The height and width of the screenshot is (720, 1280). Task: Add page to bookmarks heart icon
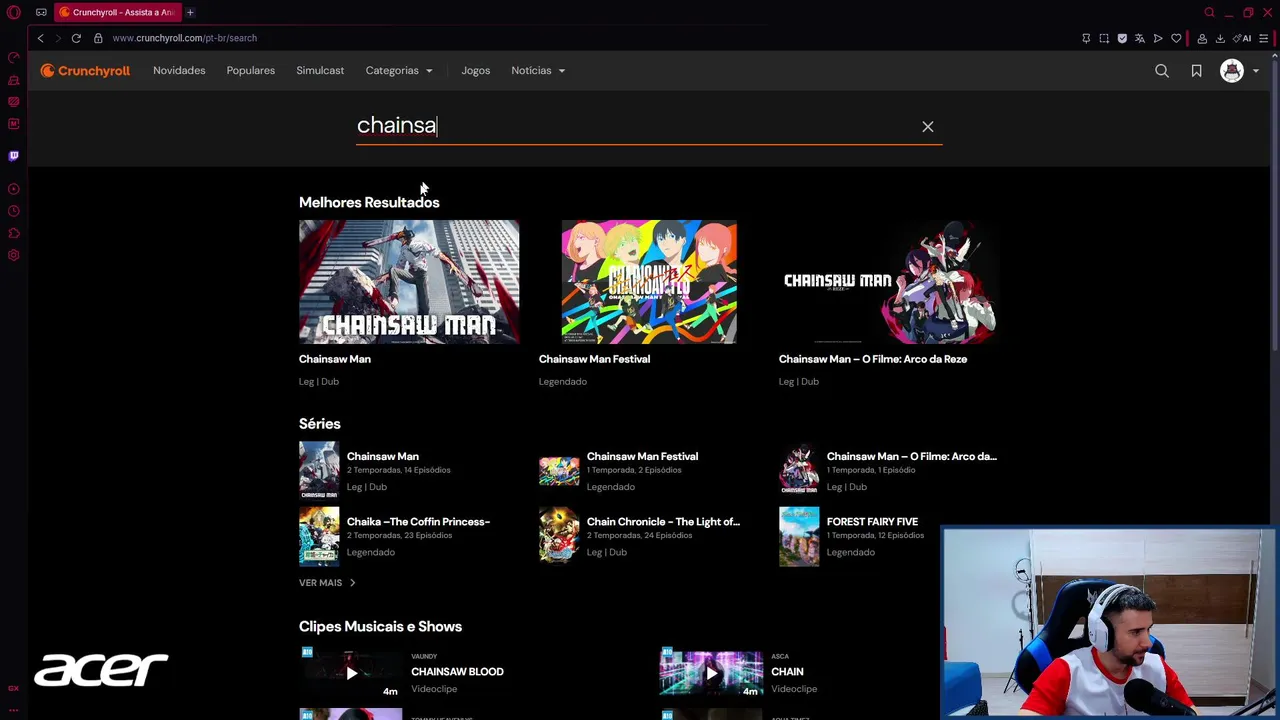[x=1176, y=38]
